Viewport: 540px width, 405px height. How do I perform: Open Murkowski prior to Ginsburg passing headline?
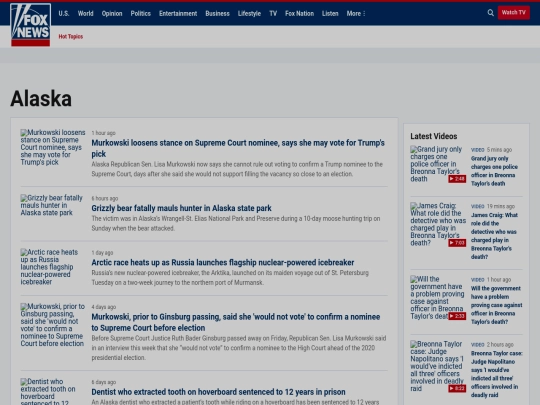236,322
